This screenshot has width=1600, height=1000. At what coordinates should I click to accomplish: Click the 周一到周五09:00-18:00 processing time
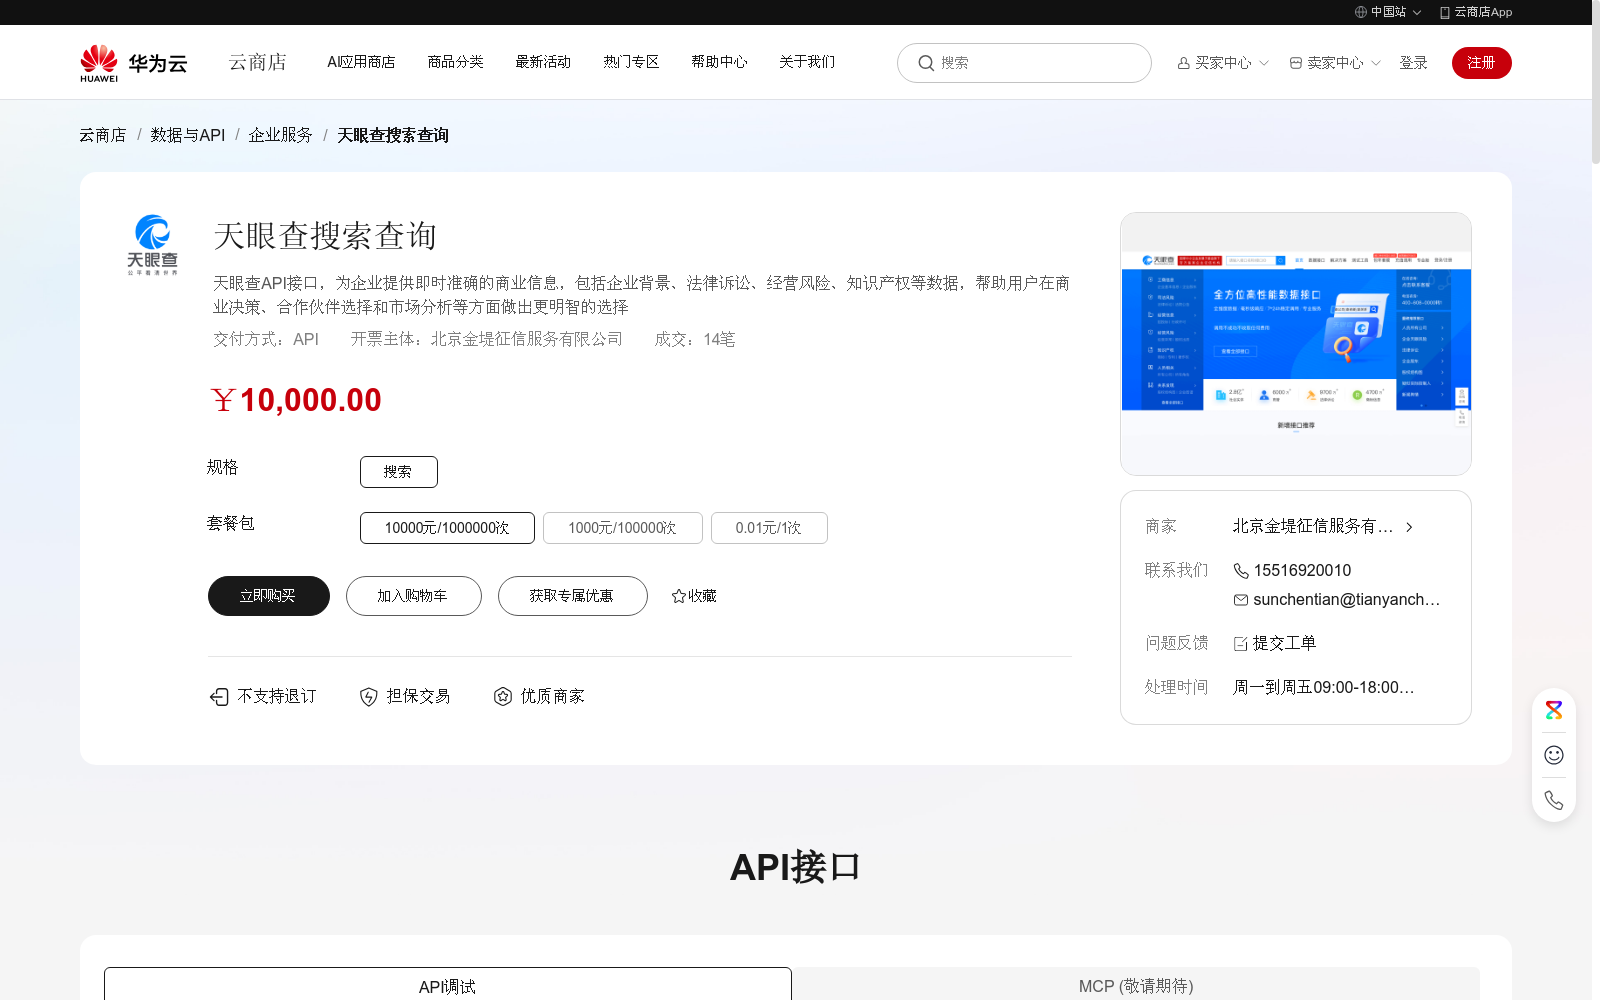[x=1323, y=687]
